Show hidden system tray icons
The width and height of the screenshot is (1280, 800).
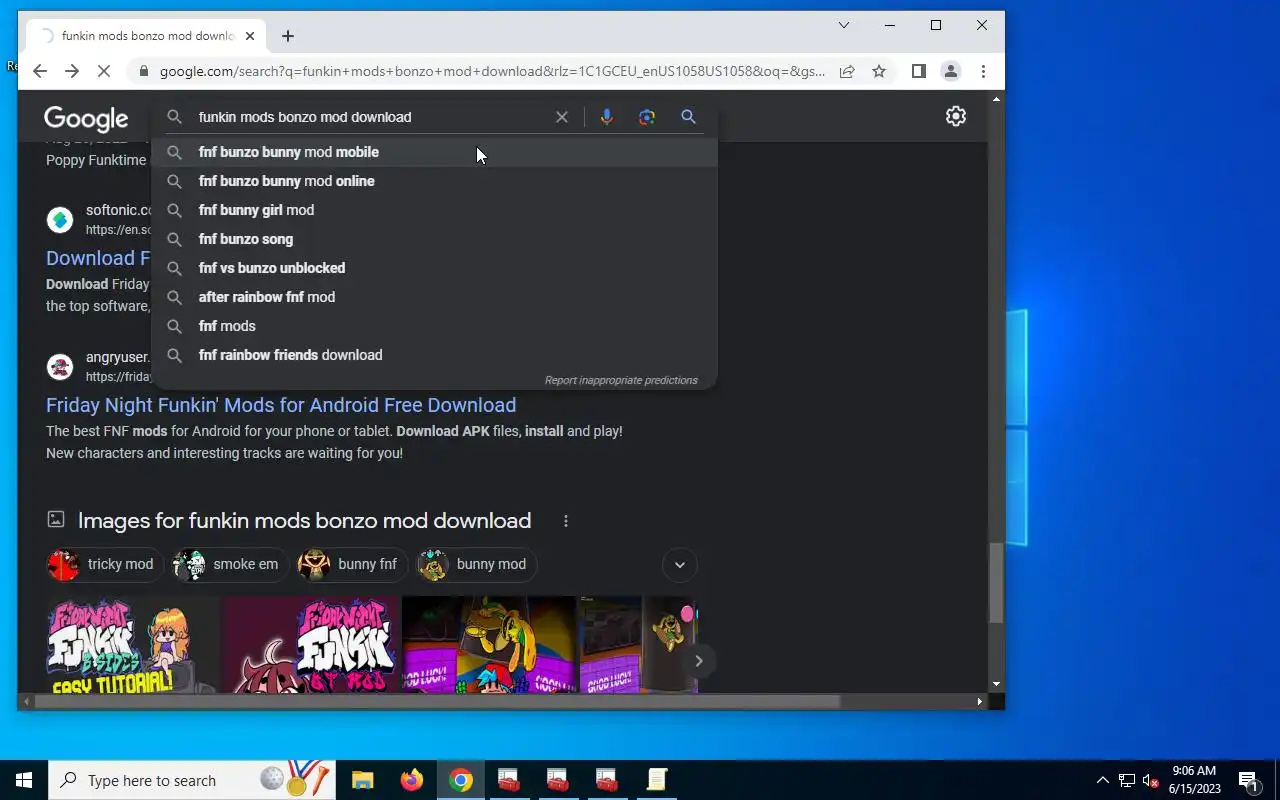[1103, 780]
